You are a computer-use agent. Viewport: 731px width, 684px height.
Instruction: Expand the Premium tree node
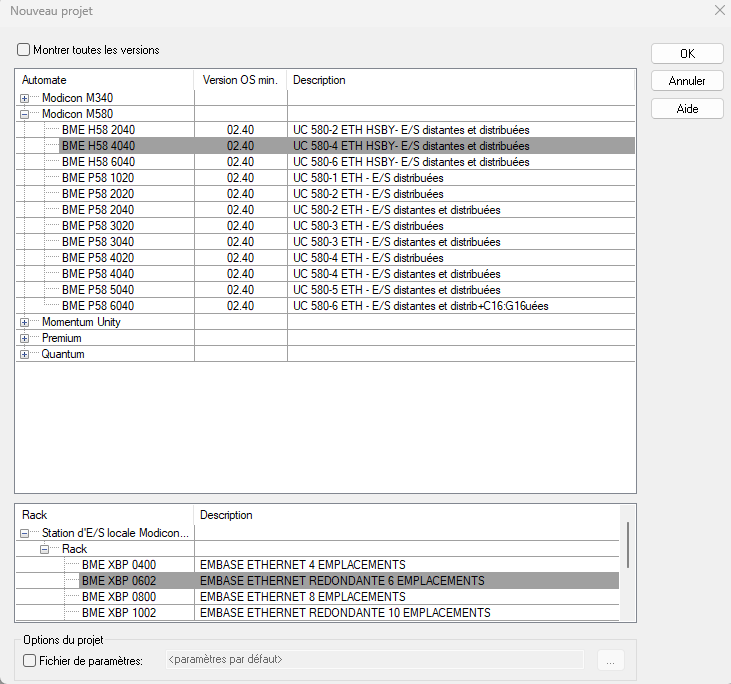(x=24, y=339)
